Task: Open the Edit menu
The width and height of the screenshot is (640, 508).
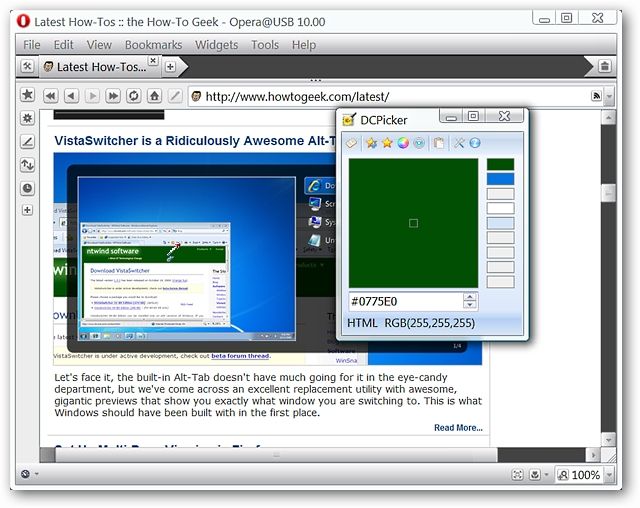Action: [63, 44]
